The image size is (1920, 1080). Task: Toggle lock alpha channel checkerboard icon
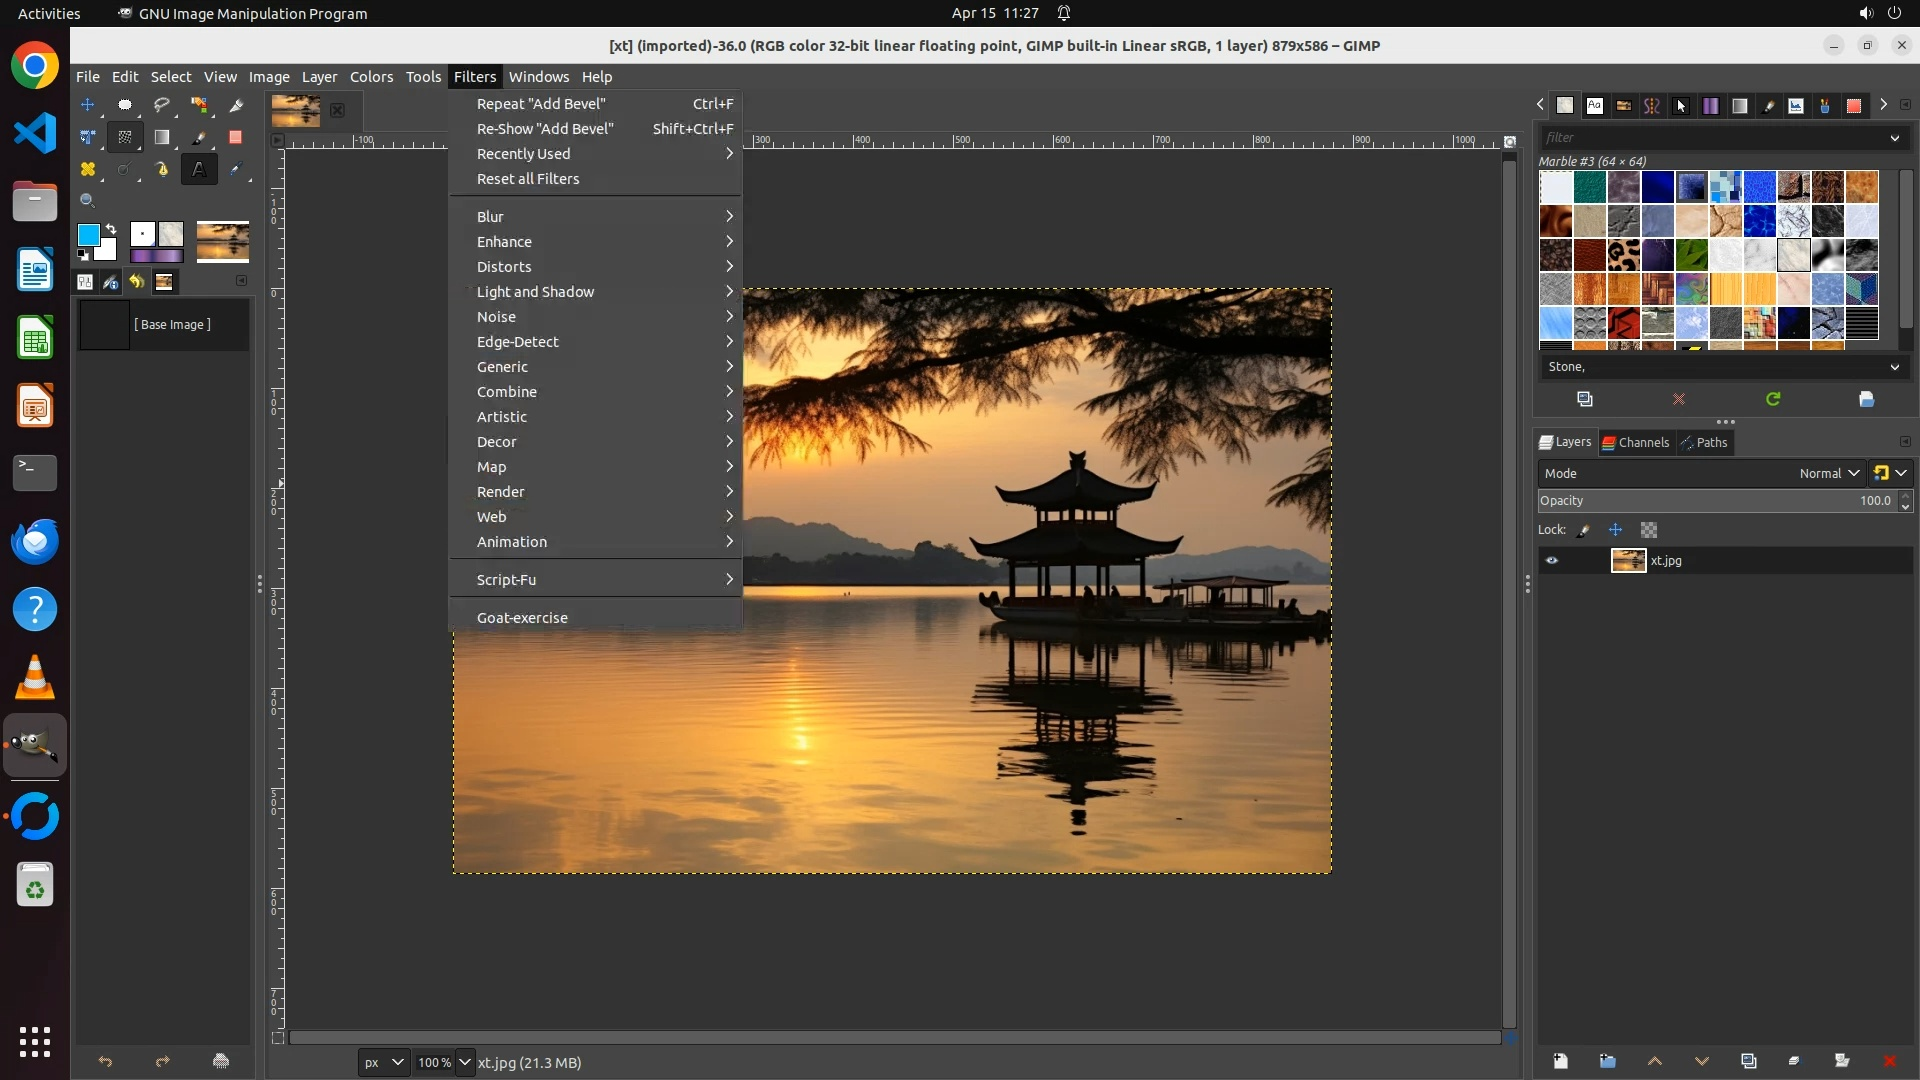tap(1649, 530)
